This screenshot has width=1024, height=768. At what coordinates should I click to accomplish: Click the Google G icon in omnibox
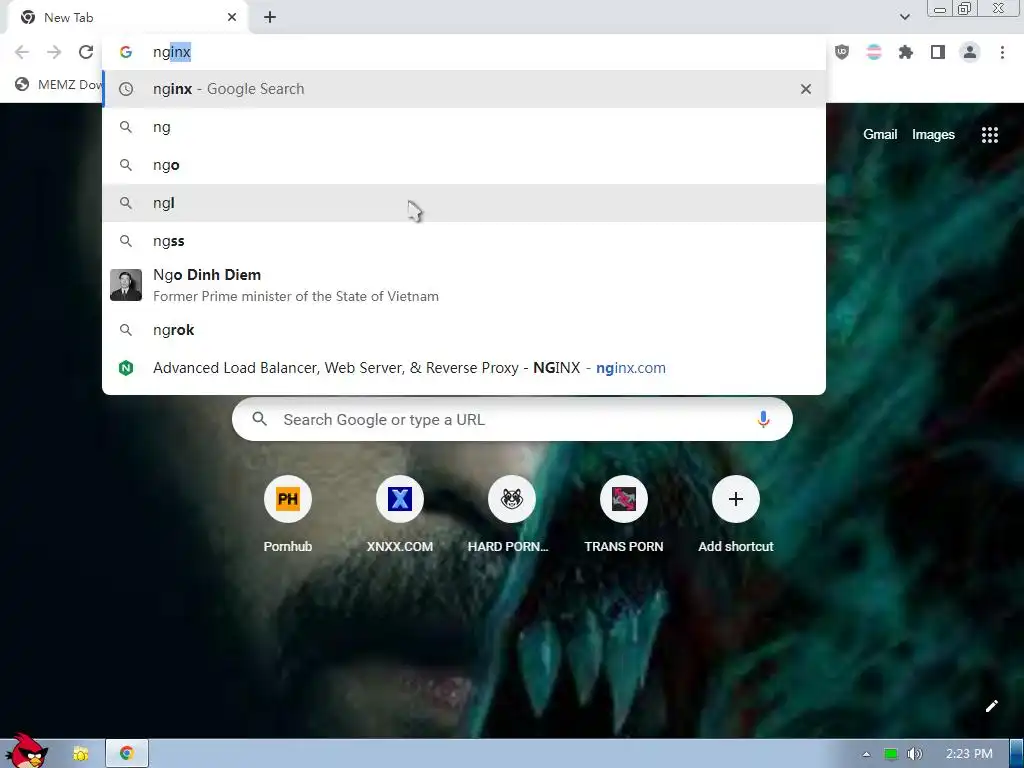(126, 52)
